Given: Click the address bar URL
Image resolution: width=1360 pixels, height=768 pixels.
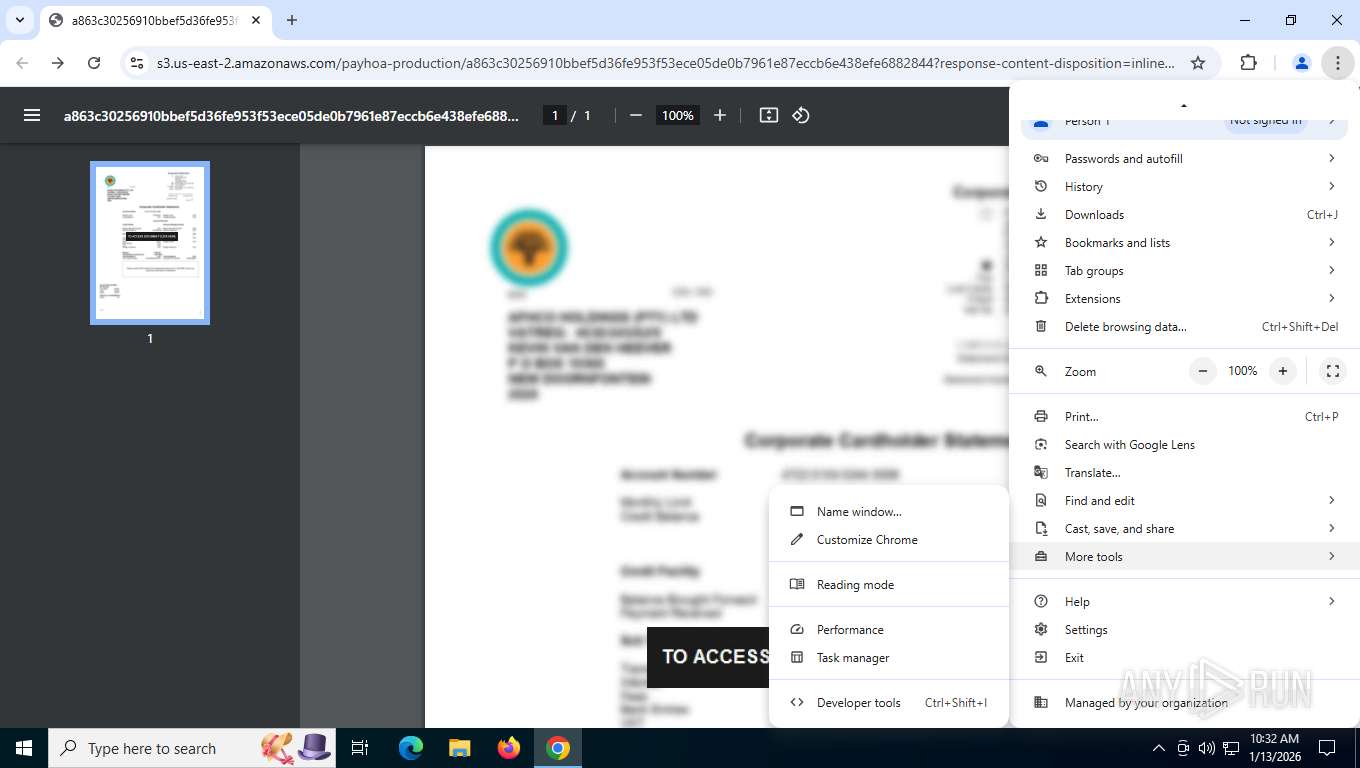Looking at the screenshot, I should [x=666, y=63].
